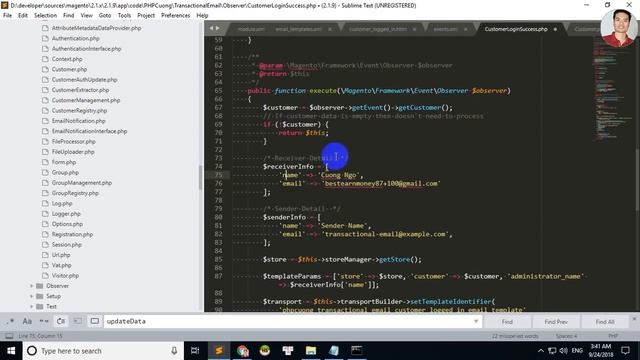The width and height of the screenshot is (640, 360).
Task: Open CustomerRegistry.php in the sidebar
Action: pos(79,111)
